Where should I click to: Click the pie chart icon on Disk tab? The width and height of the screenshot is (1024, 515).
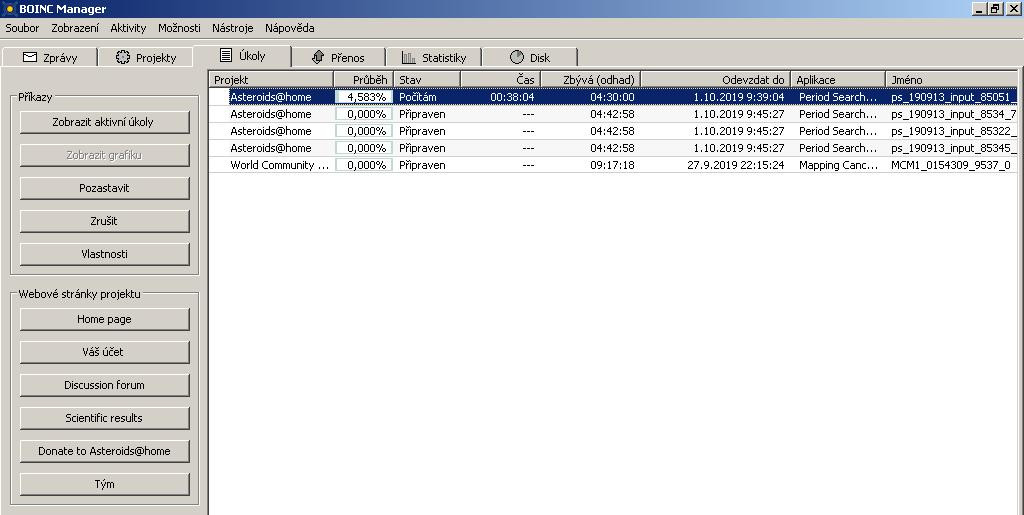coord(517,57)
